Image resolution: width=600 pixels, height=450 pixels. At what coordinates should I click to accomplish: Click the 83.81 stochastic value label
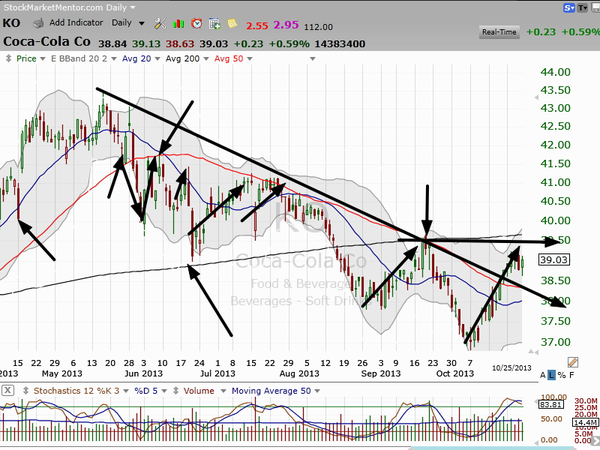[x=551, y=404]
